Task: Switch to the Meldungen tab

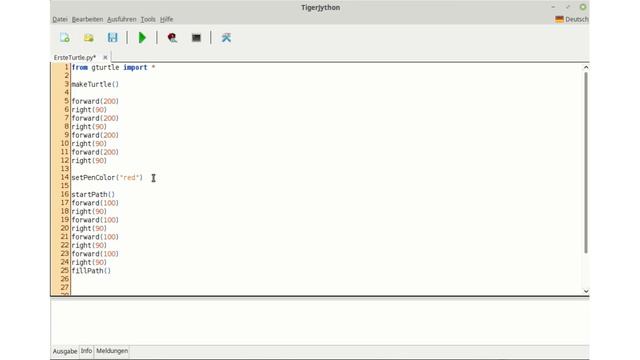Action: coord(112,351)
